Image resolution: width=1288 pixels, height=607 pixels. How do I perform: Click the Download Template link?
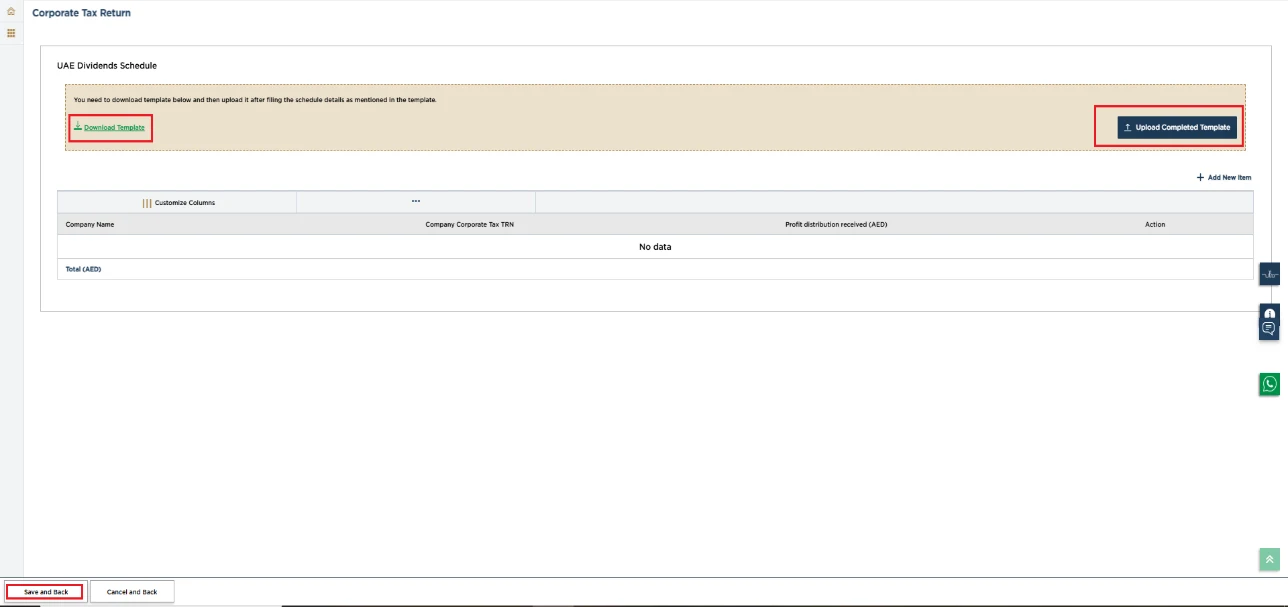[x=110, y=127]
